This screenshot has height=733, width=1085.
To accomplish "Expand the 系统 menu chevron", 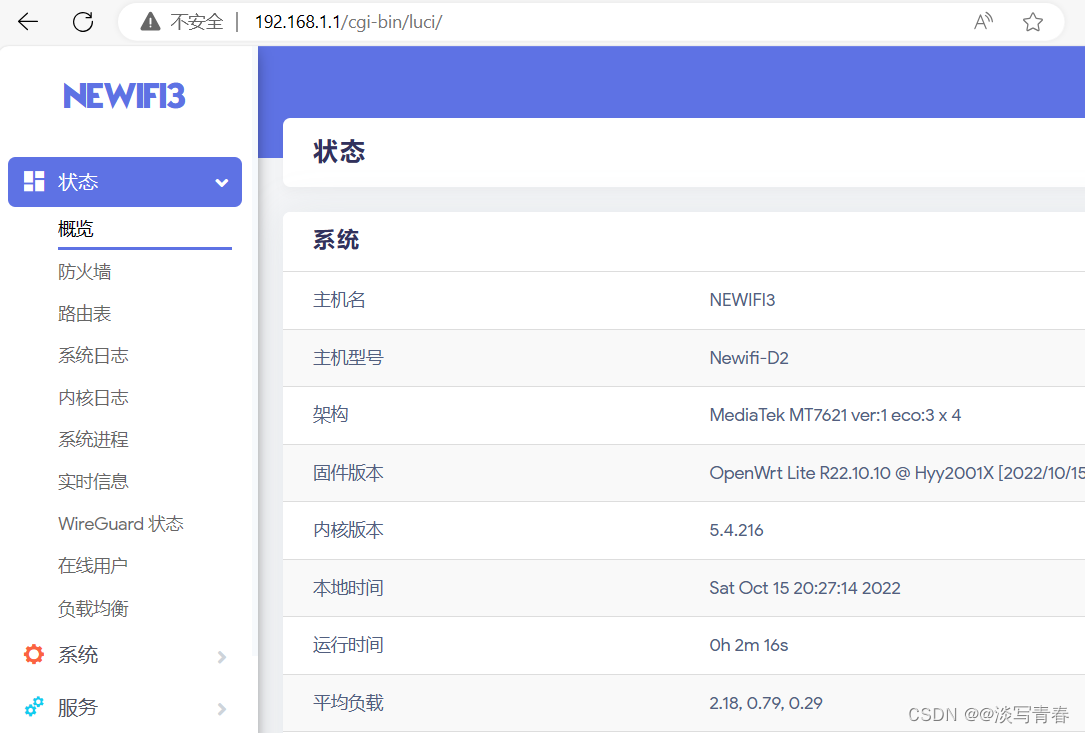I will (222, 657).
